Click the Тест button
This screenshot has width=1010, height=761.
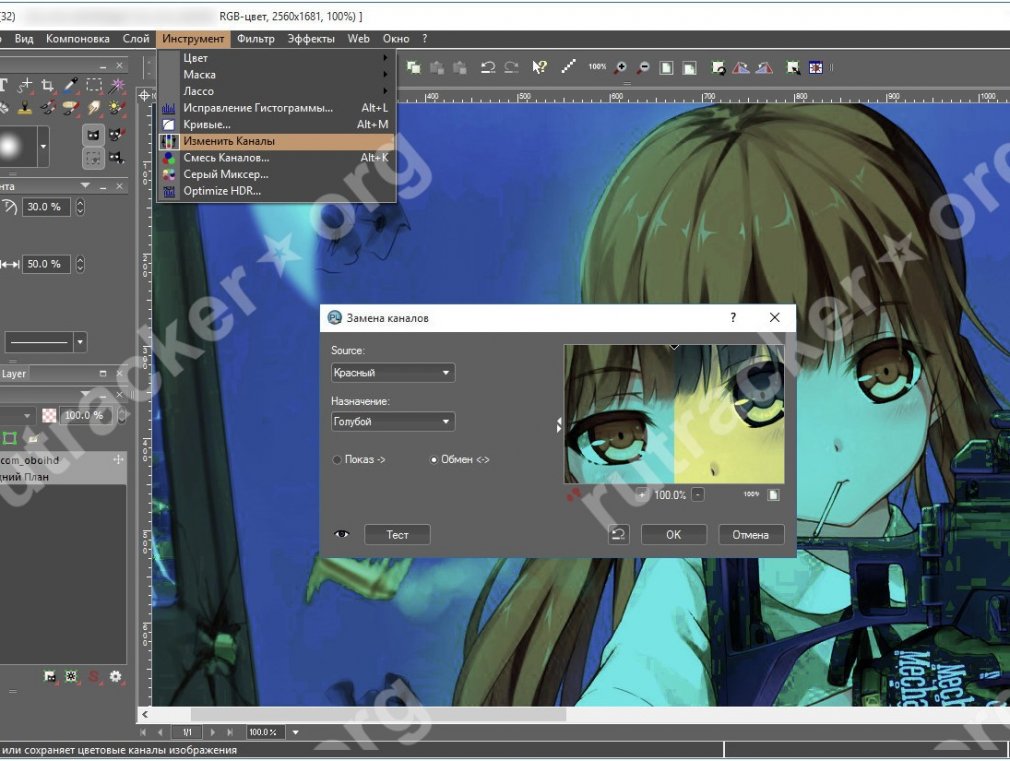[x=397, y=534]
